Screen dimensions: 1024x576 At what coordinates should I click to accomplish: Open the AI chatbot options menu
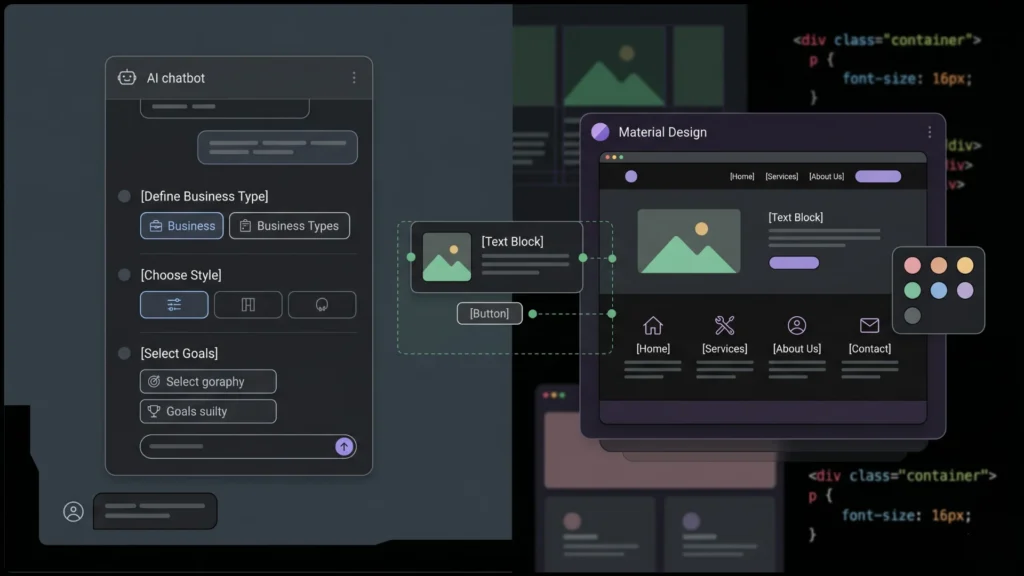click(353, 77)
